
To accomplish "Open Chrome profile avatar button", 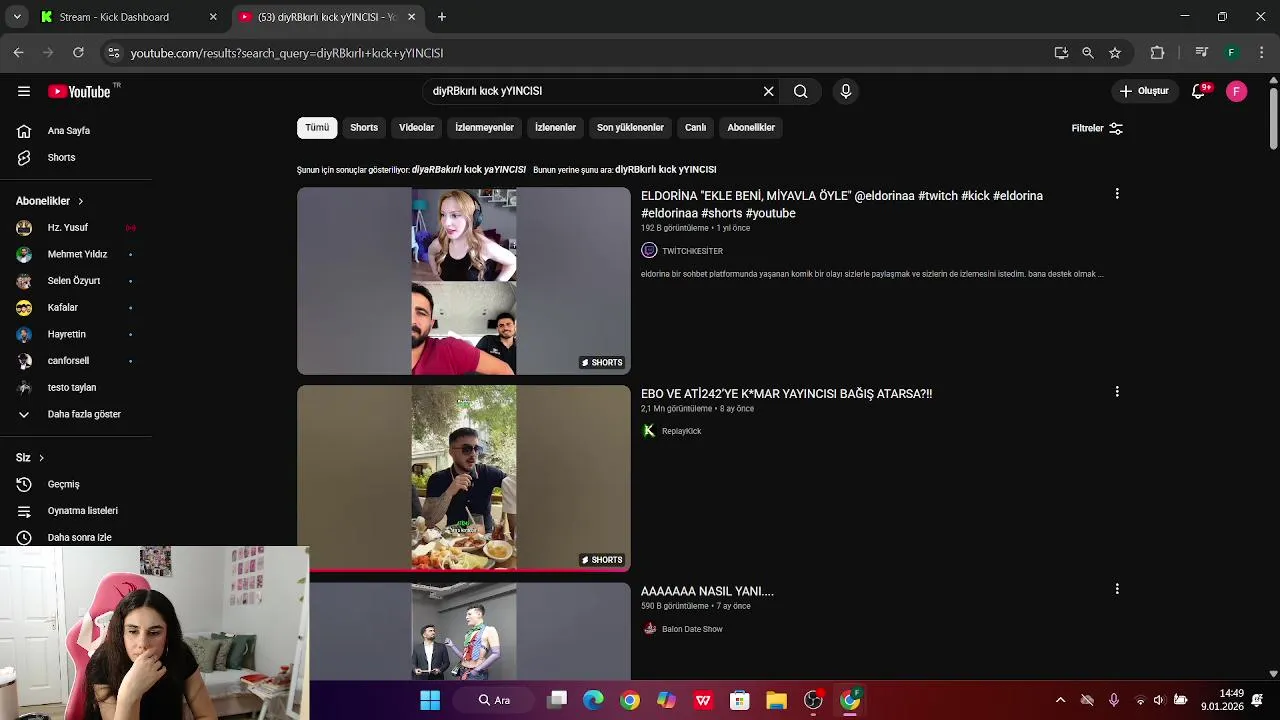I will (x=1232, y=53).
